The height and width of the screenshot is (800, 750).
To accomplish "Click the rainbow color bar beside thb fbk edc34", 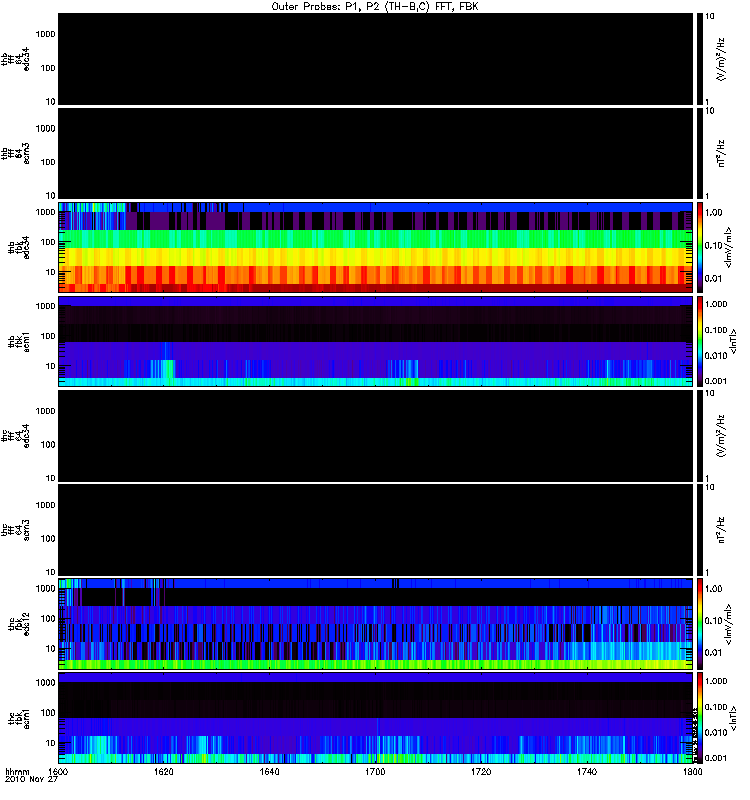I will tap(699, 247).
